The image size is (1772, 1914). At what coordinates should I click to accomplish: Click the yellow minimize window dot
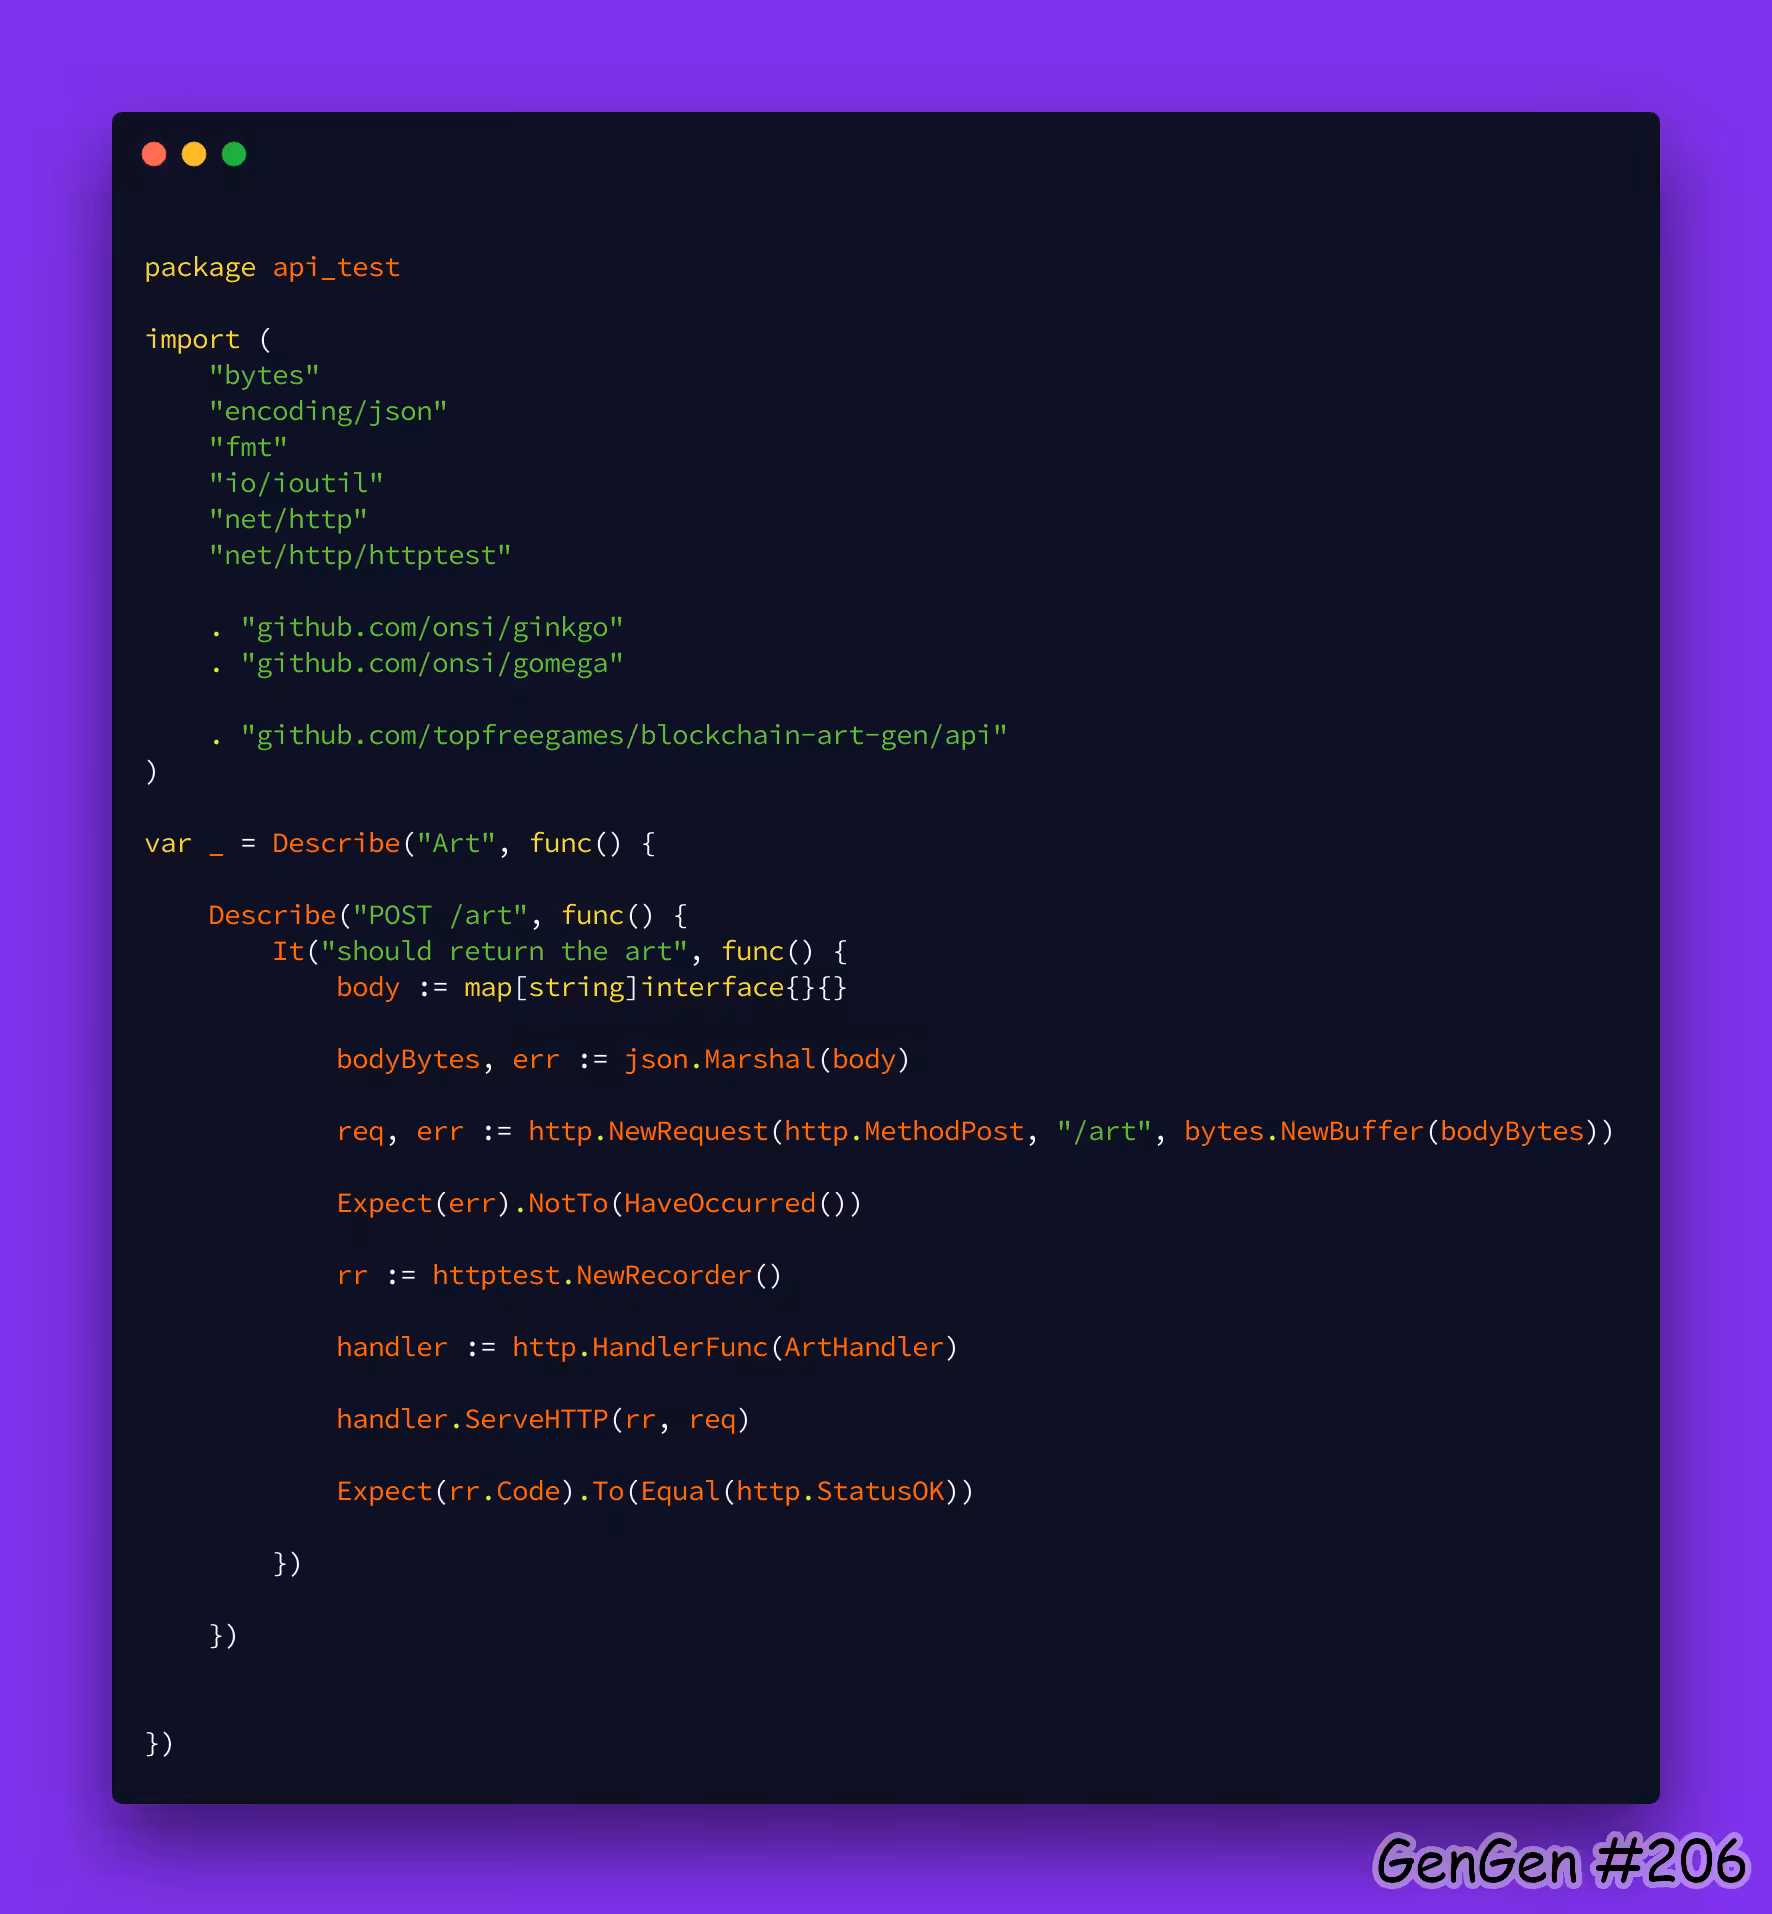pos(194,154)
